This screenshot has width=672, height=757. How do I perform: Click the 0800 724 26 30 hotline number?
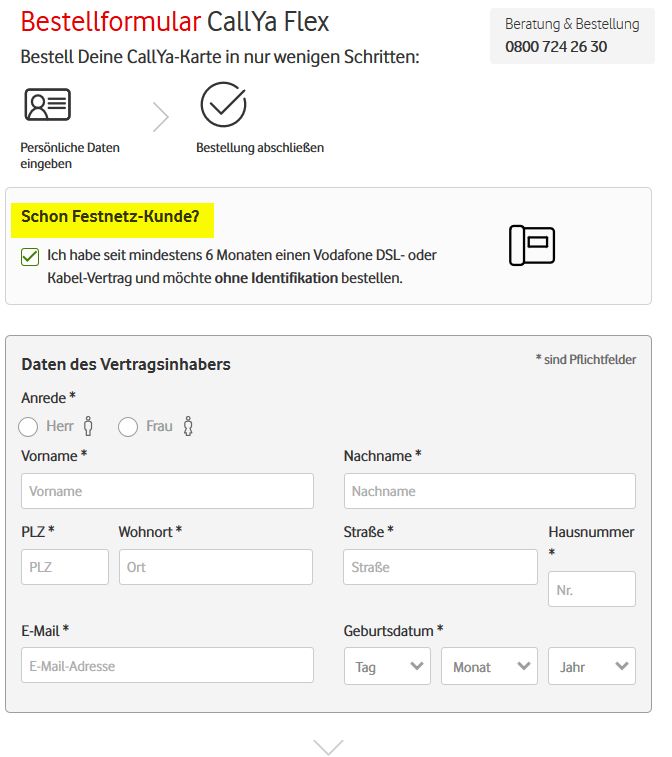[556, 47]
